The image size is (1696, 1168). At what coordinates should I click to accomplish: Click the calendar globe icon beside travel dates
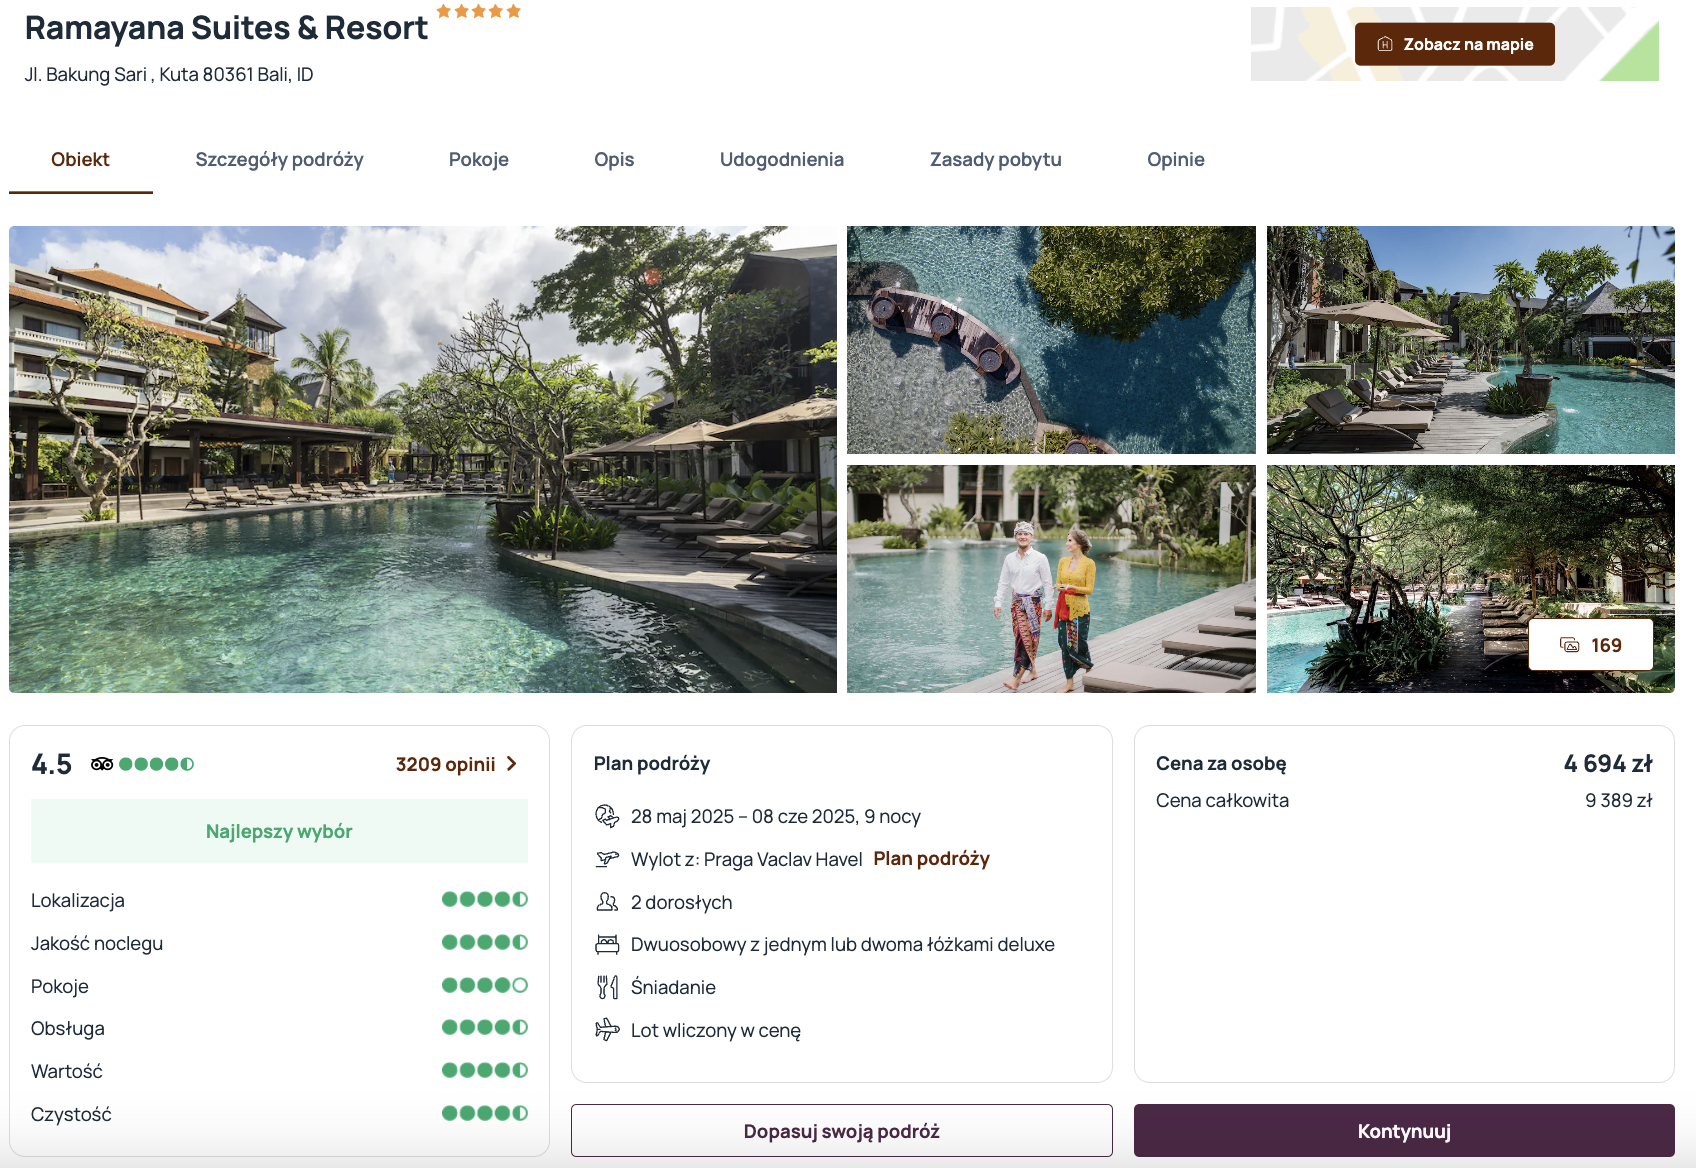click(x=607, y=816)
